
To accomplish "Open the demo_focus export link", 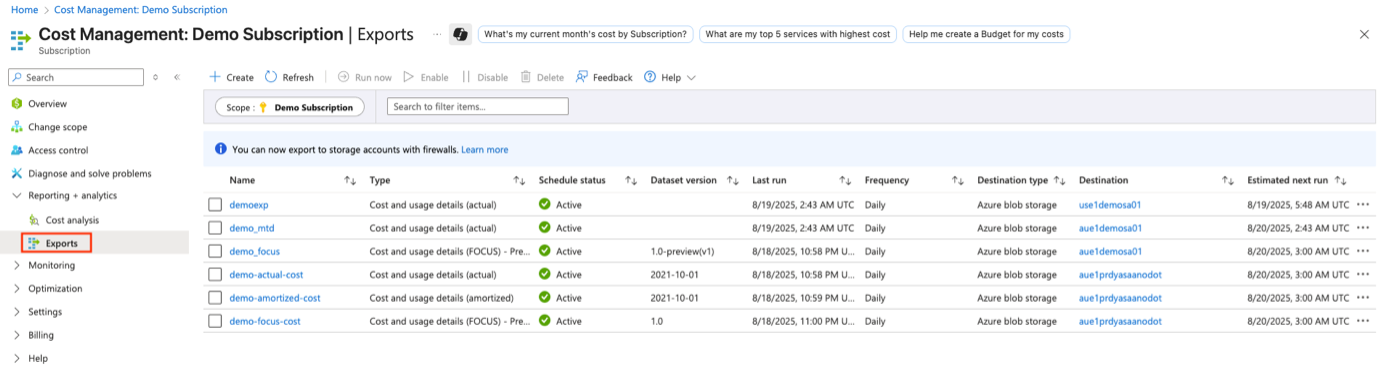I will pyautogui.click(x=254, y=251).
